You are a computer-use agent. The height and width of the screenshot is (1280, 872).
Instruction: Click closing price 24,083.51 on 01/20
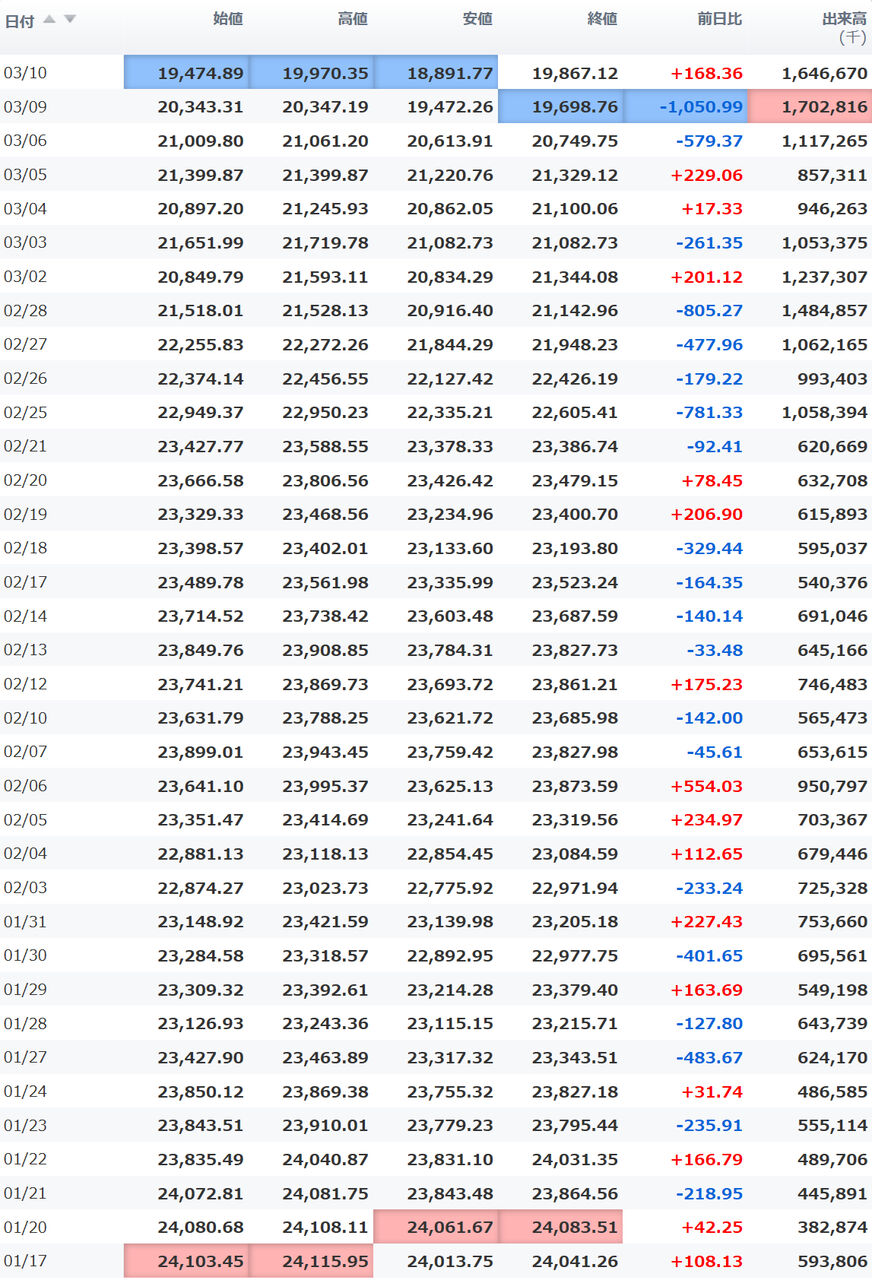(560, 1227)
